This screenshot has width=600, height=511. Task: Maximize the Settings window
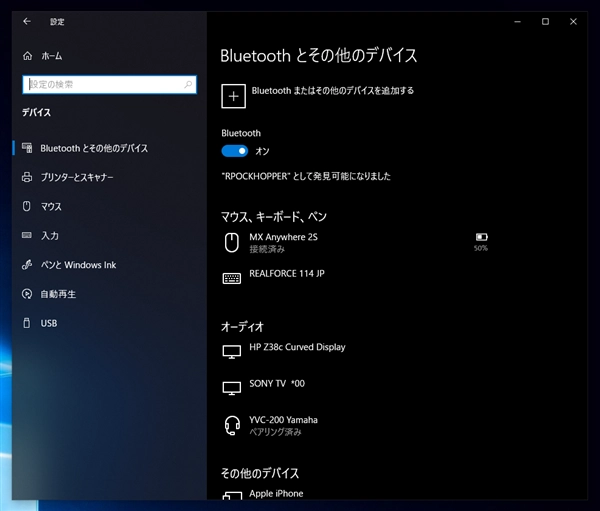[545, 22]
